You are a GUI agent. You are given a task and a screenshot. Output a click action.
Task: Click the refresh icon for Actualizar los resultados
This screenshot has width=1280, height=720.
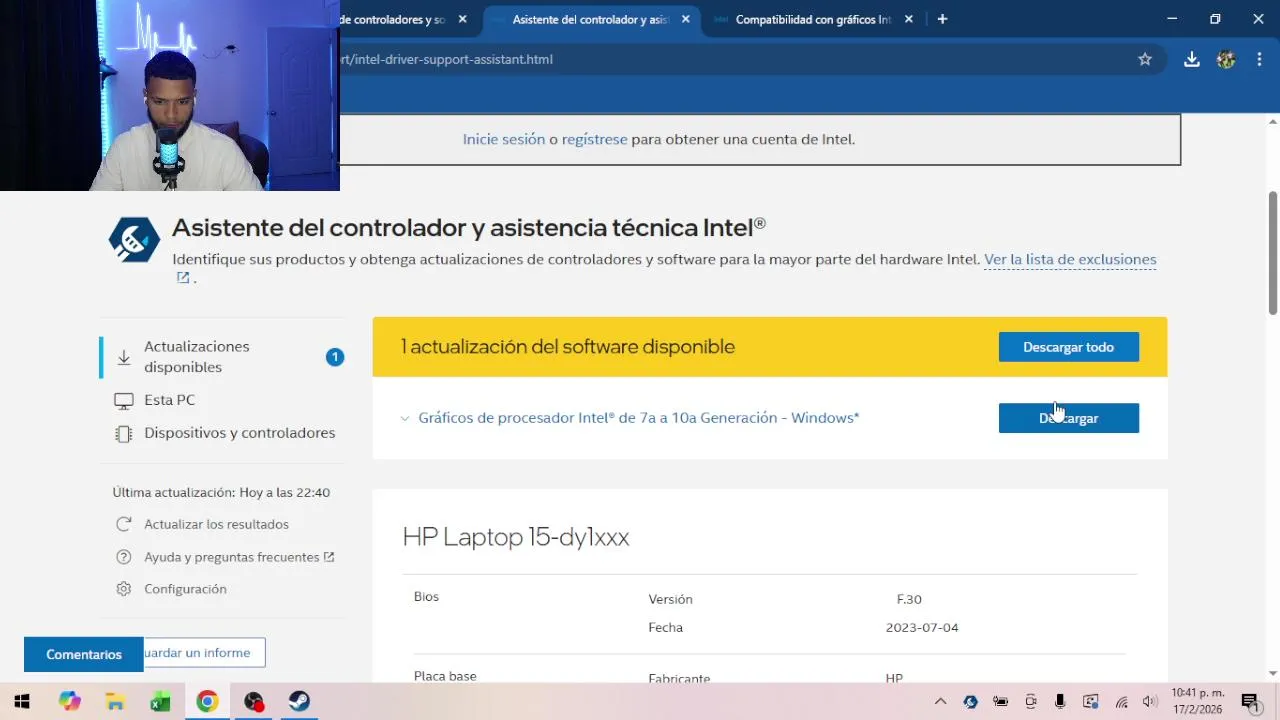(124, 524)
